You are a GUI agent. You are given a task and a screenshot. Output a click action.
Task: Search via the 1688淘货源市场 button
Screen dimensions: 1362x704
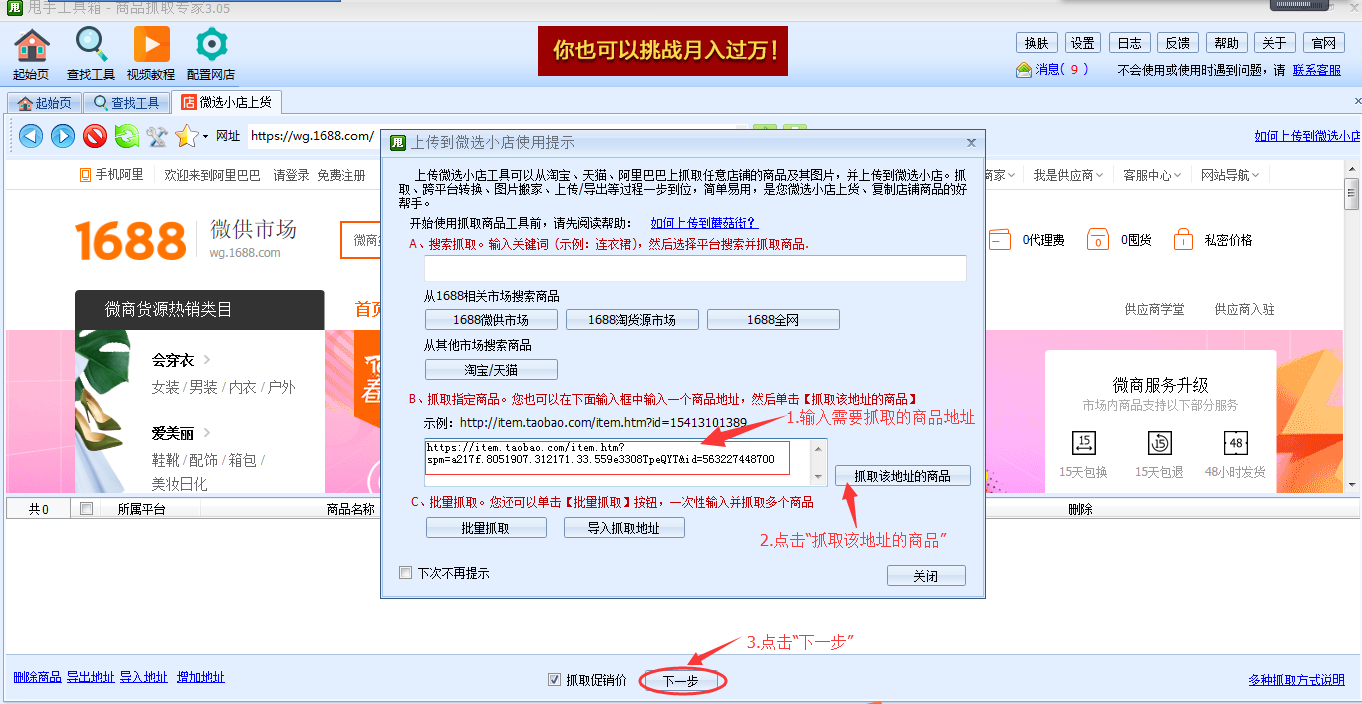[632, 320]
